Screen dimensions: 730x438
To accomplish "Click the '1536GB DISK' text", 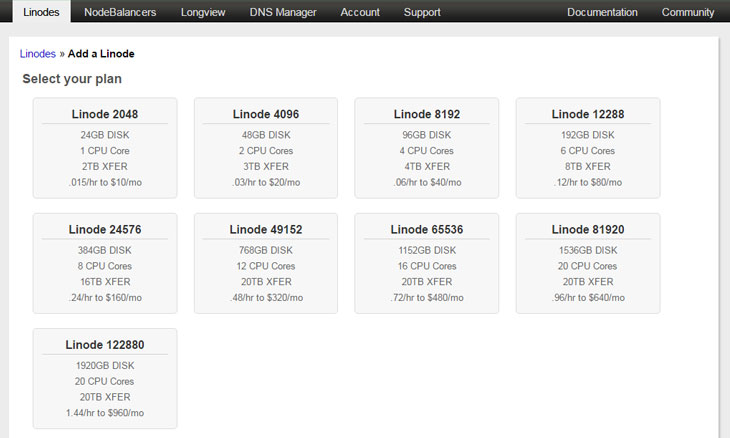I will coord(588,250).
